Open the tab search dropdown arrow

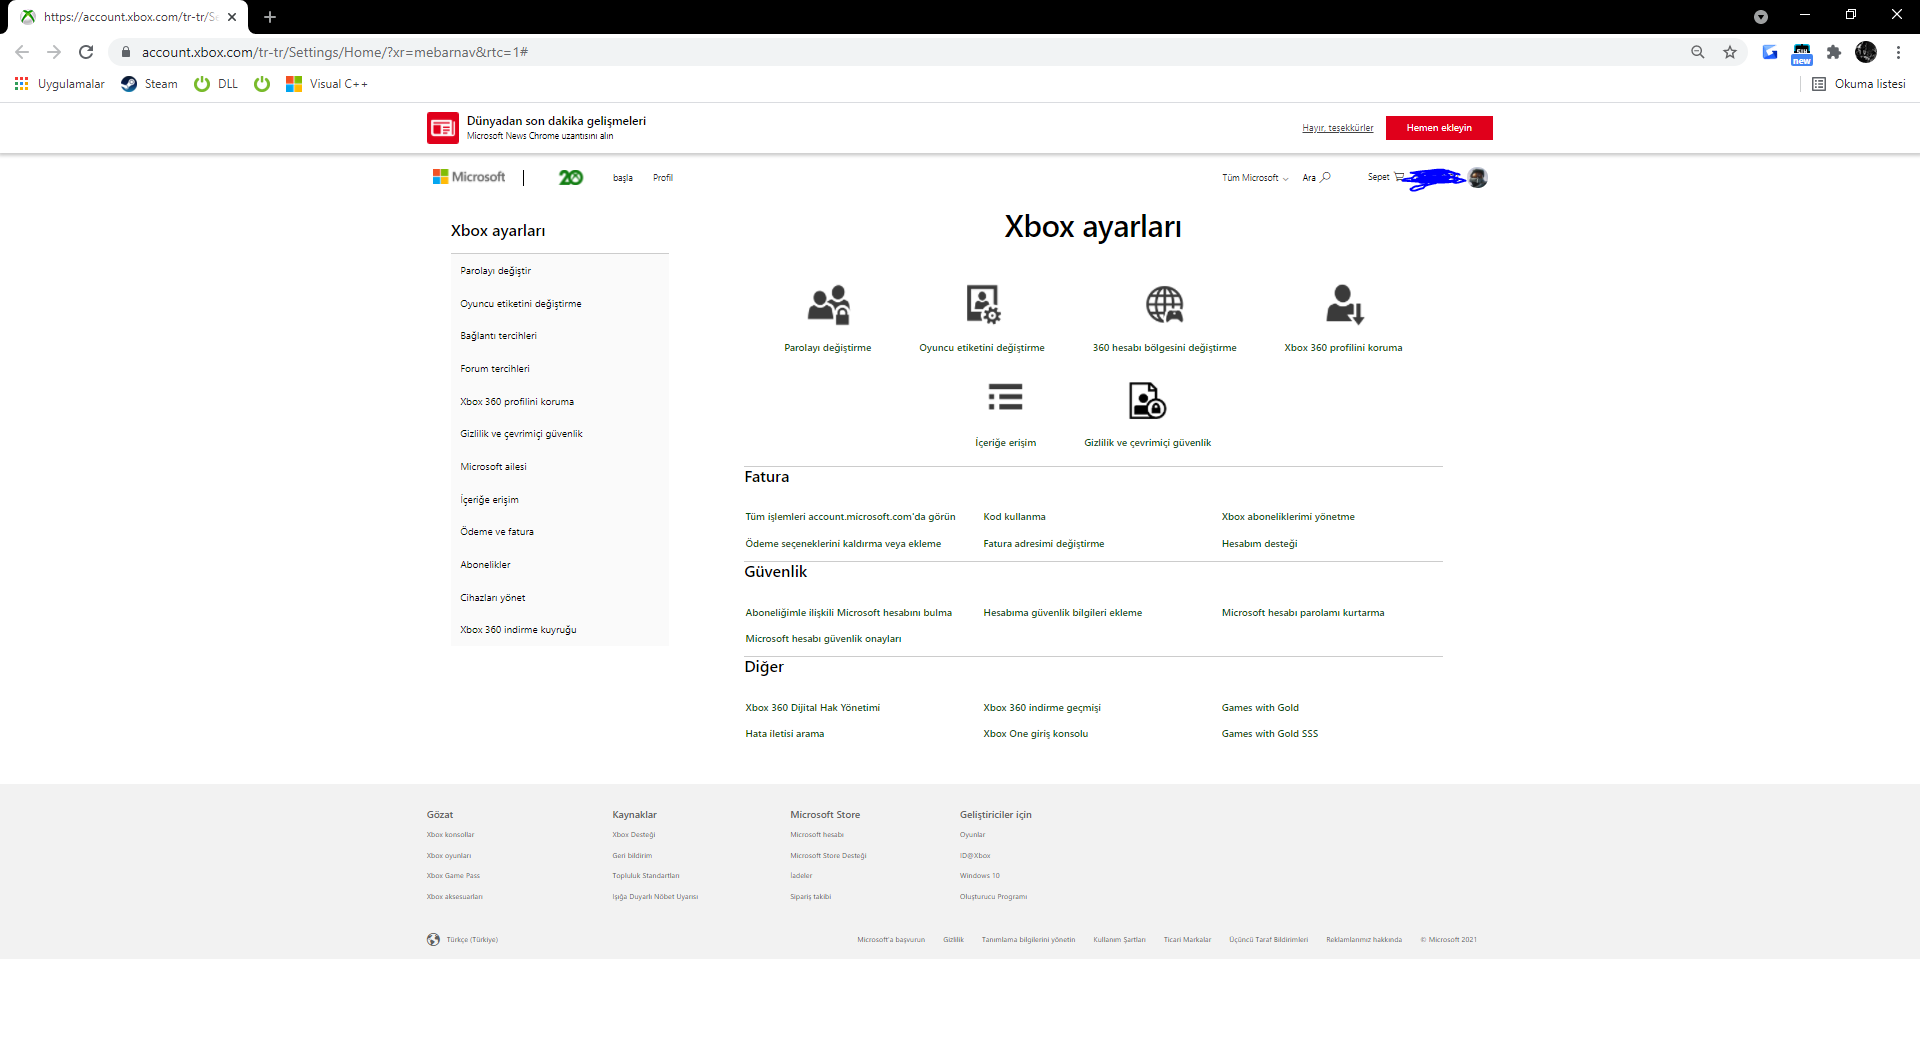1761,17
